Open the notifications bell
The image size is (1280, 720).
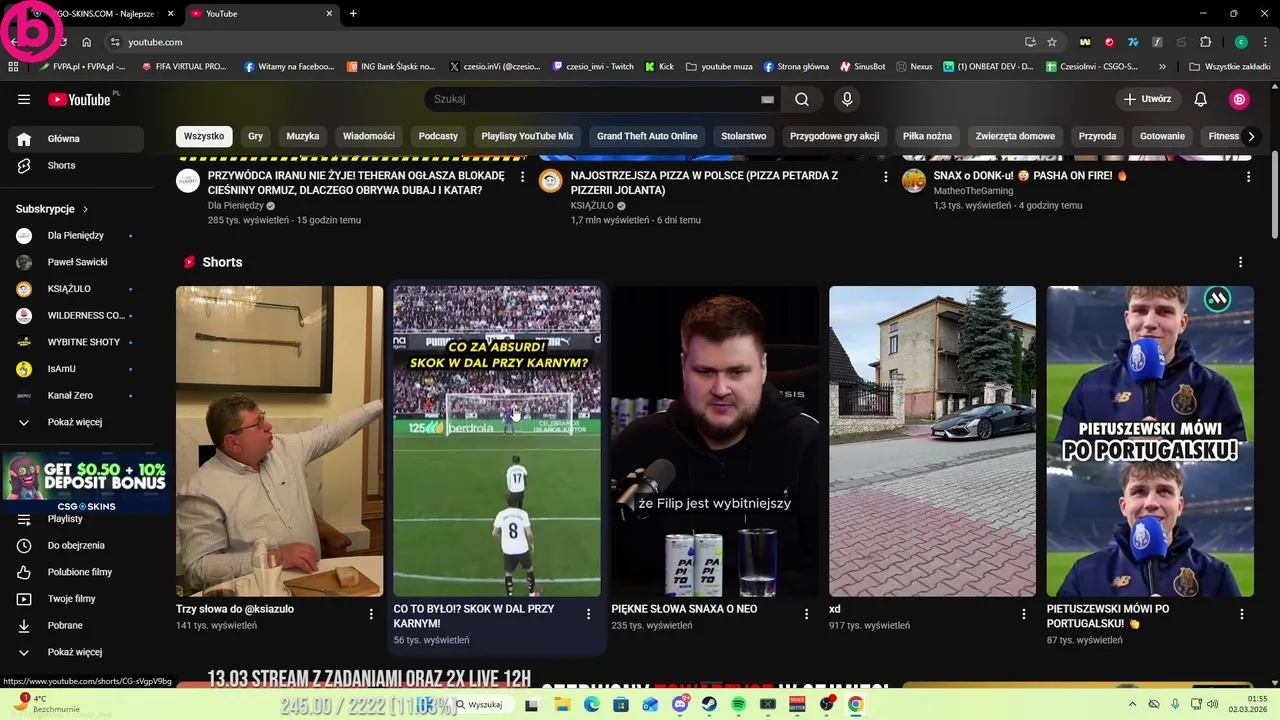(1201, 99)
